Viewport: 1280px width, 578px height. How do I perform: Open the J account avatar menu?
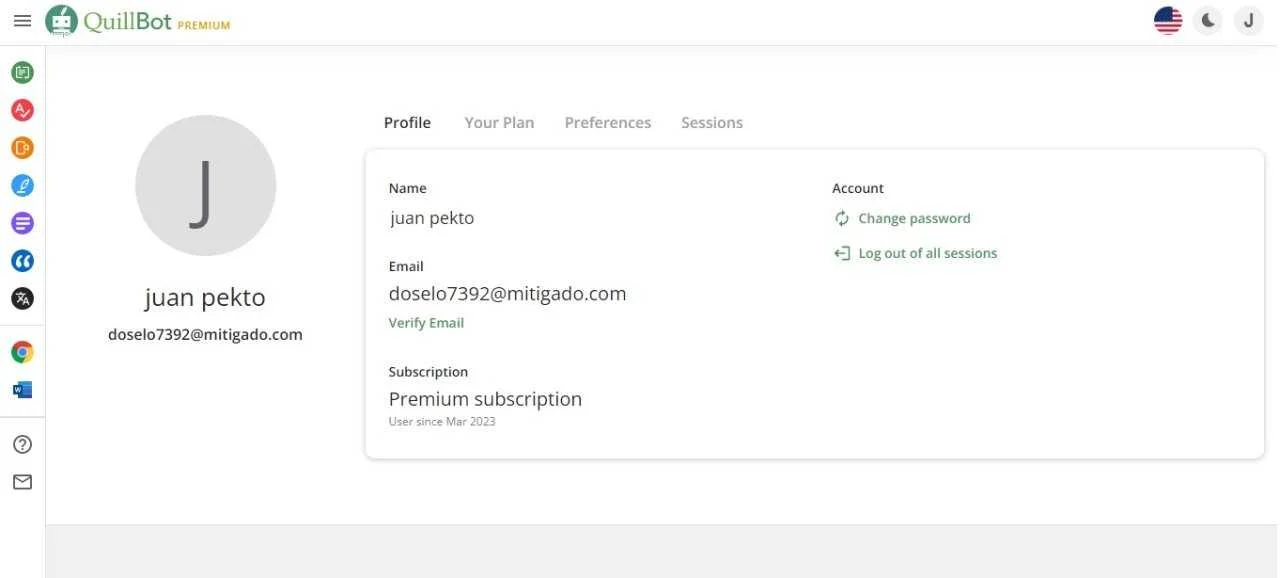(1249, 20)
